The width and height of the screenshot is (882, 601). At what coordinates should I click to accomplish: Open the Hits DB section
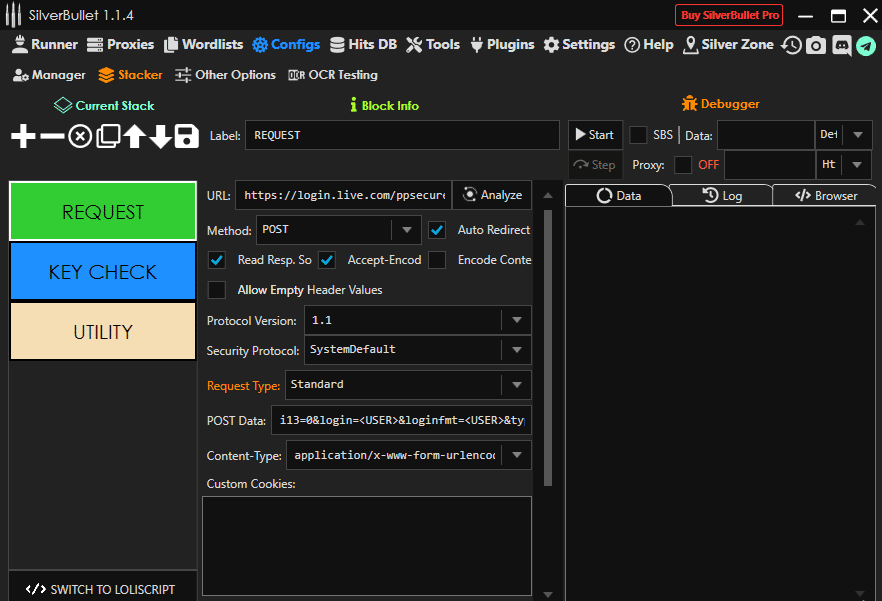[363, 44]
